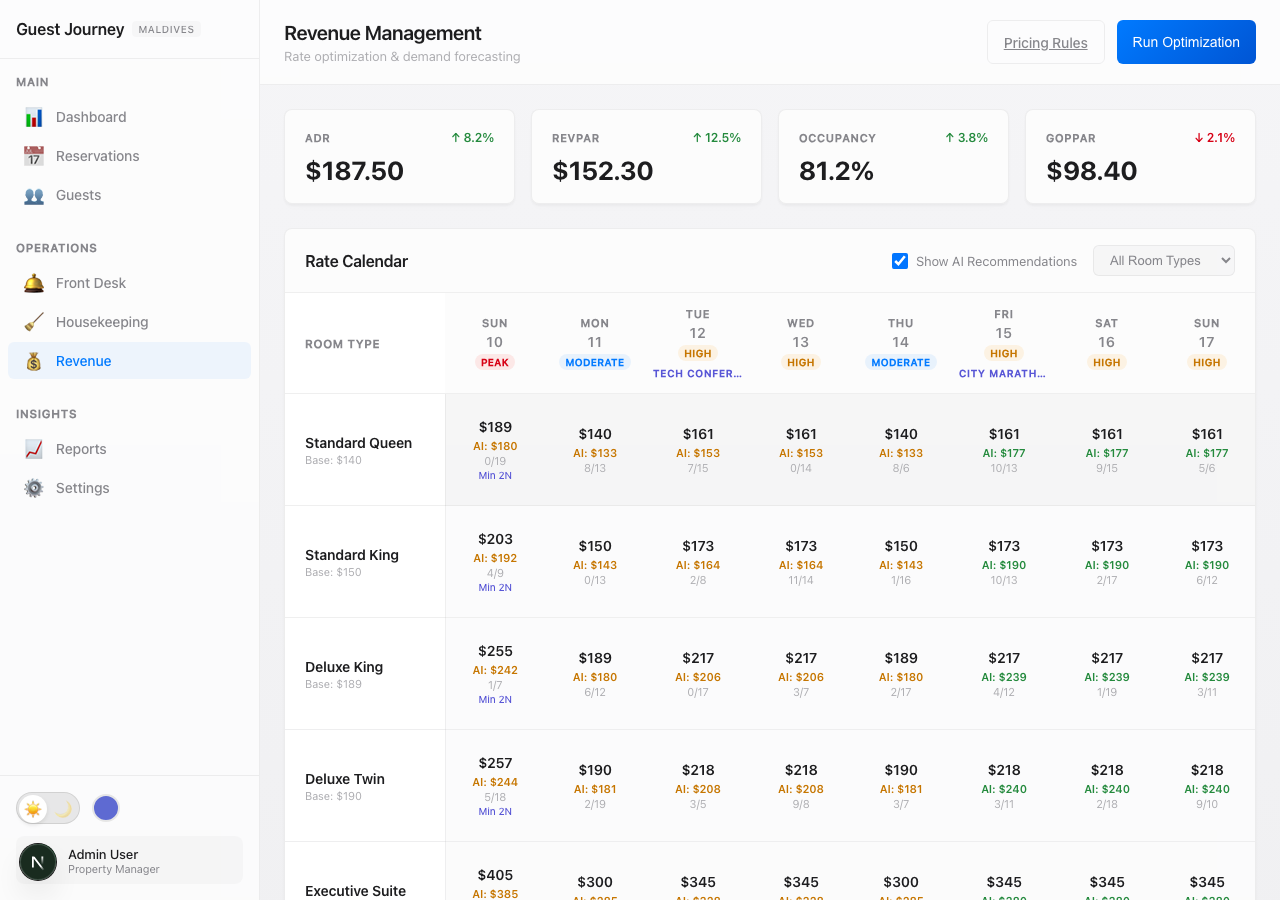
Task: Click the Front Desk bell icon
Action: coord(34,283)
